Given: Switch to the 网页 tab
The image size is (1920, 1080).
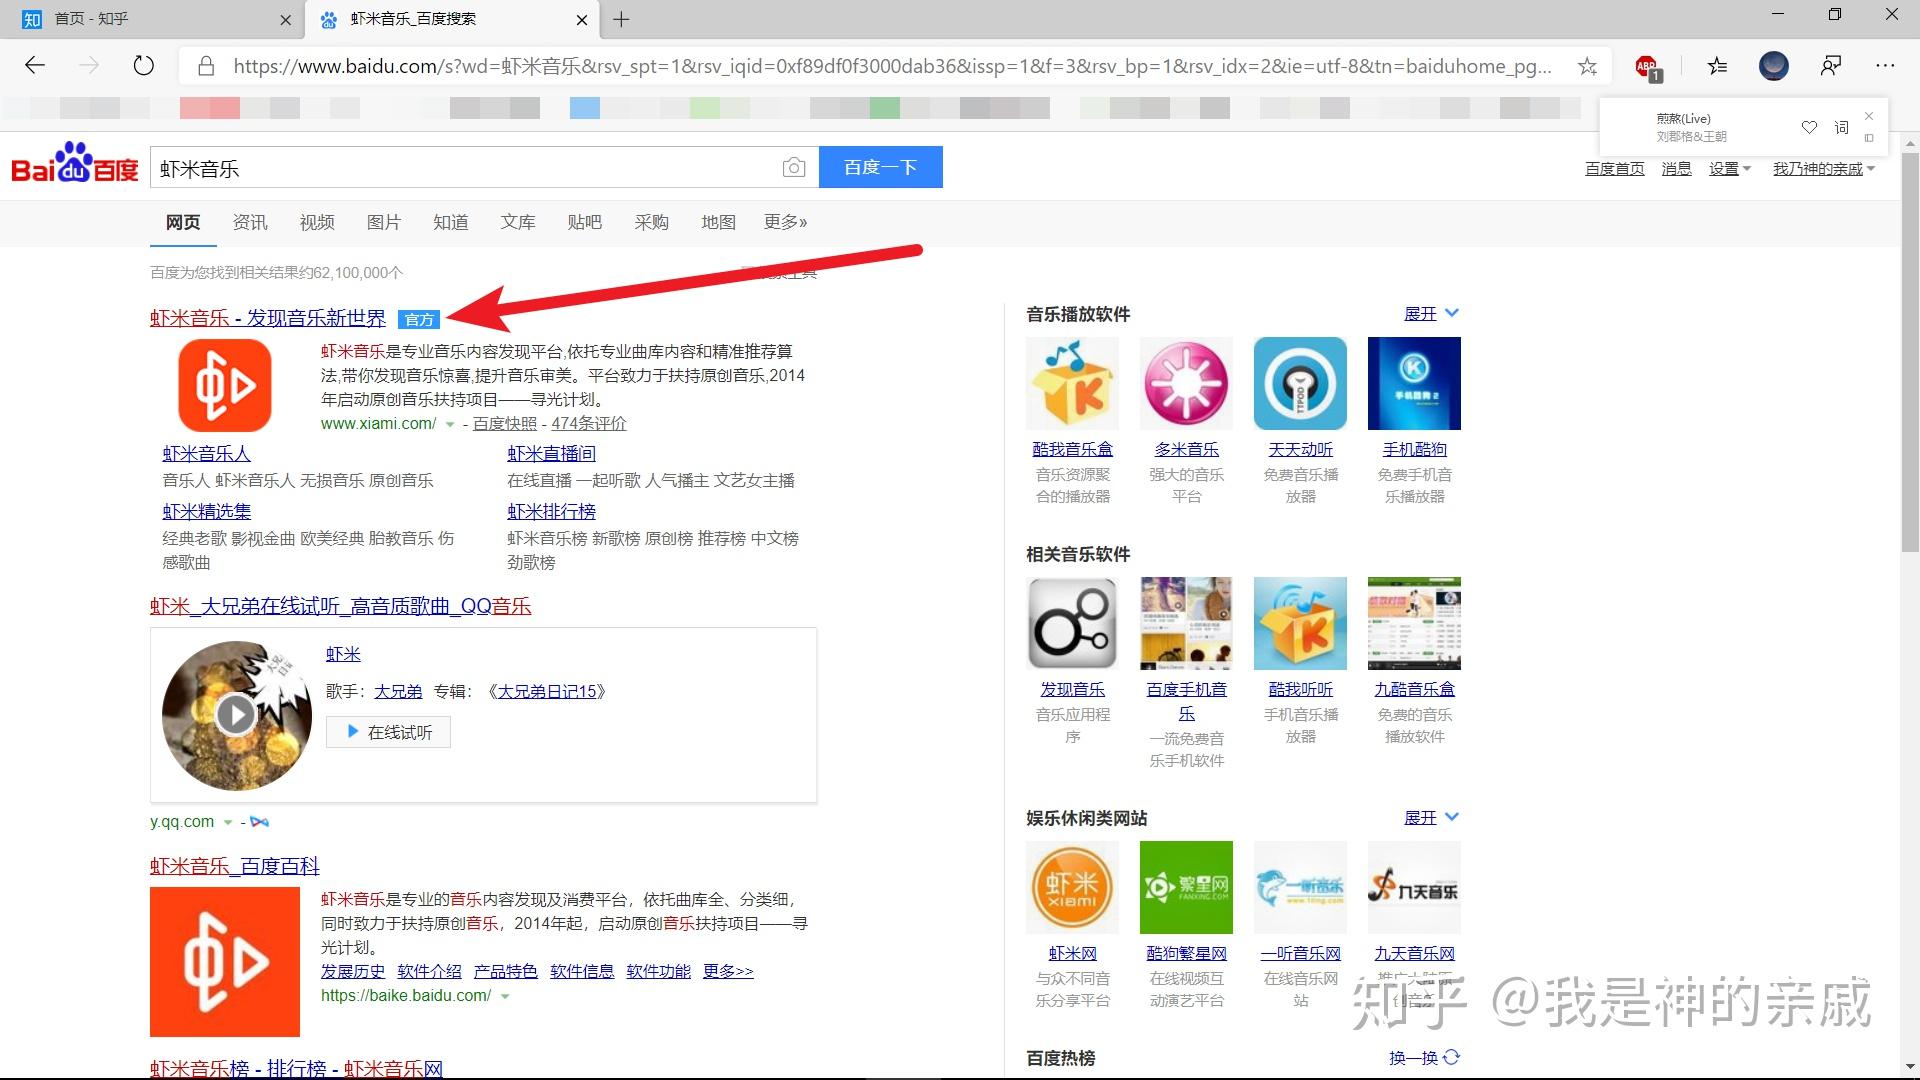Looking at the screenshot, I should click(183, 222).
